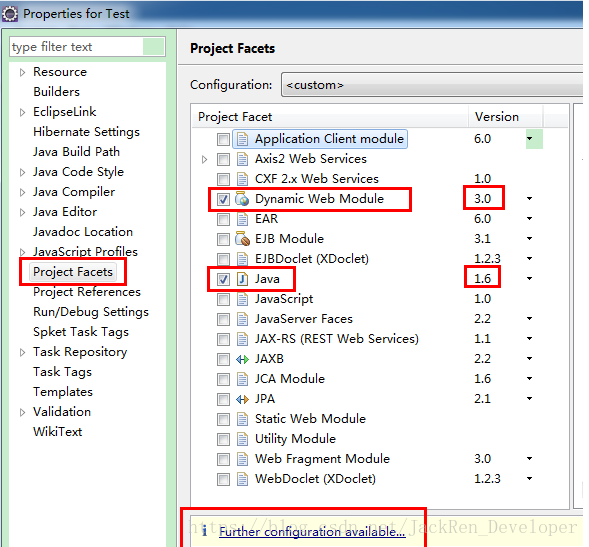Screen dimensions: 589x547
Task: Open the JAX-RS version dropdown arrow
Action: pos(529,338)
